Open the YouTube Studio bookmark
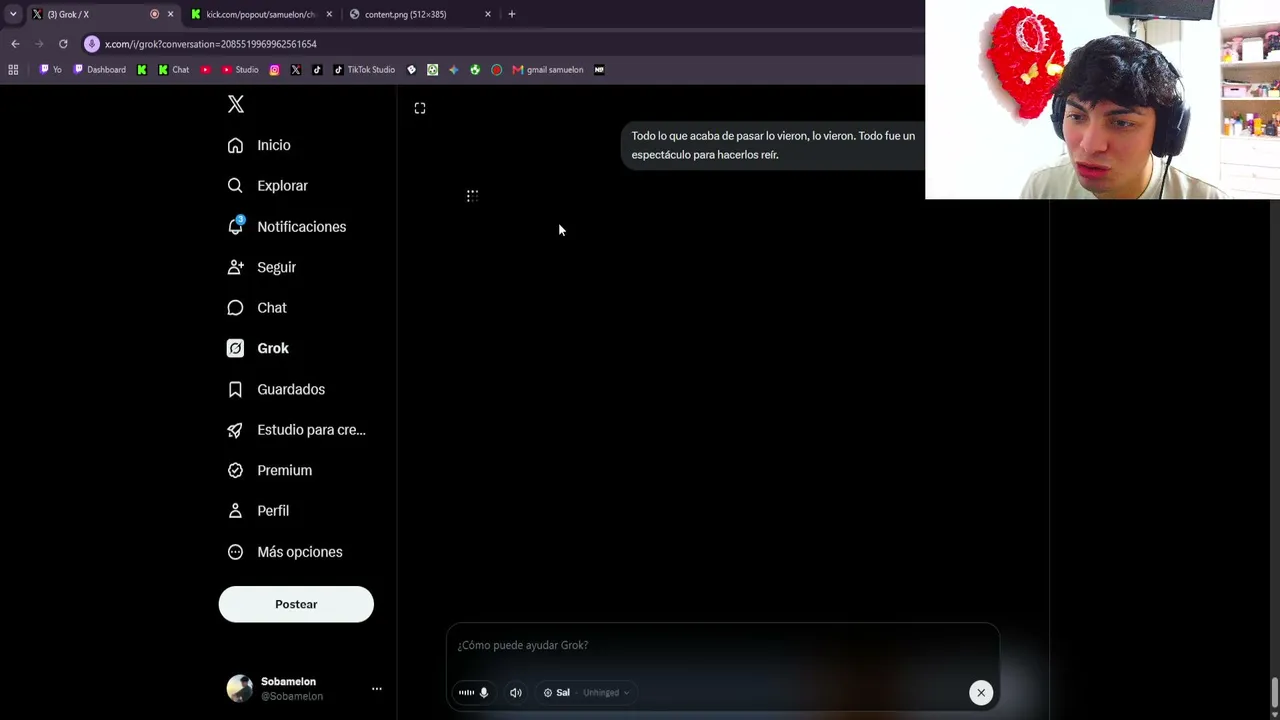The height and width of the screenshot is (720, 1280). (240, 70)
